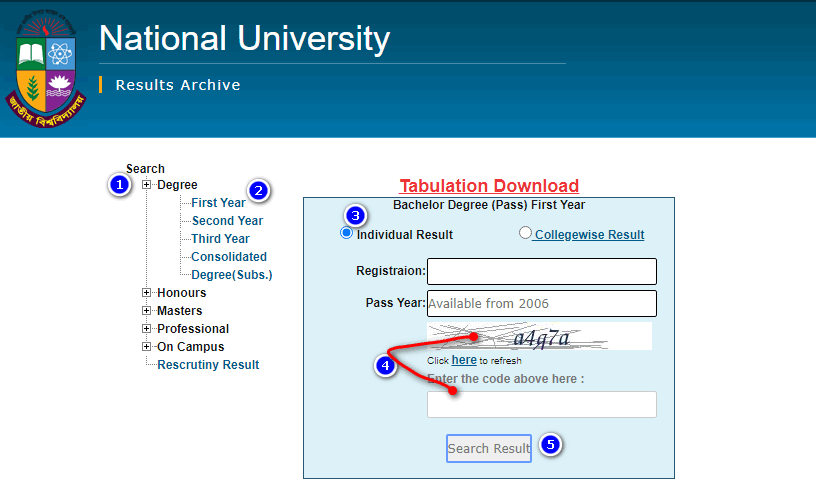
Task: Focus the captcha code entry field
Action: (542, 404)
